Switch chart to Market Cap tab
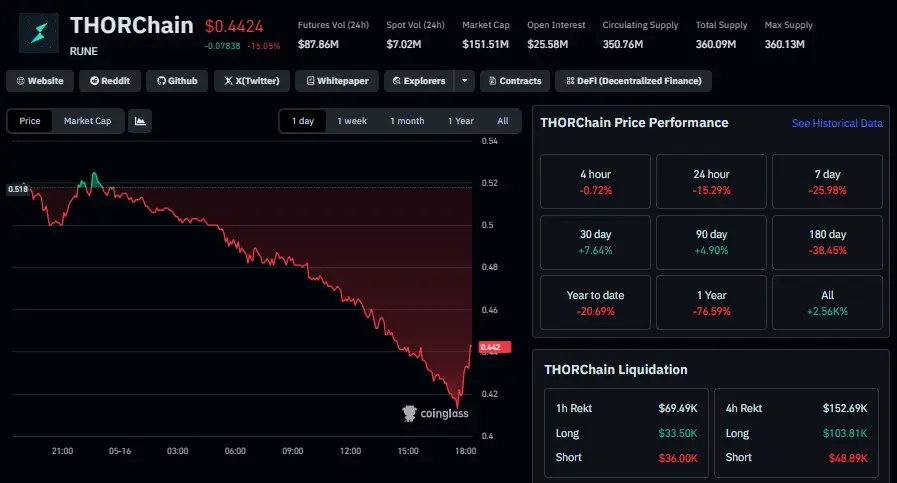This screenshot has width=897, height=483. coord(88,121)
